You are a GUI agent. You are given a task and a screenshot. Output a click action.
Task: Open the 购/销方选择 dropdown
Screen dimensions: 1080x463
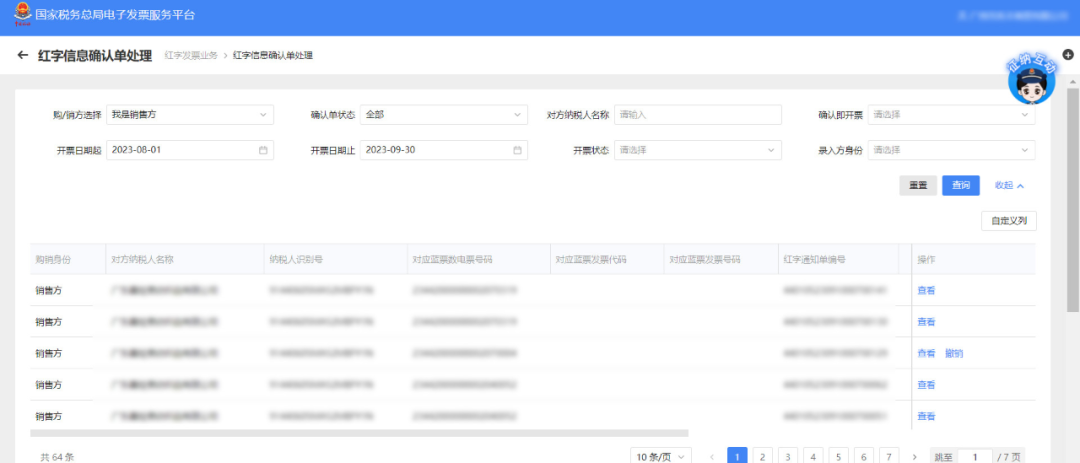190,115
